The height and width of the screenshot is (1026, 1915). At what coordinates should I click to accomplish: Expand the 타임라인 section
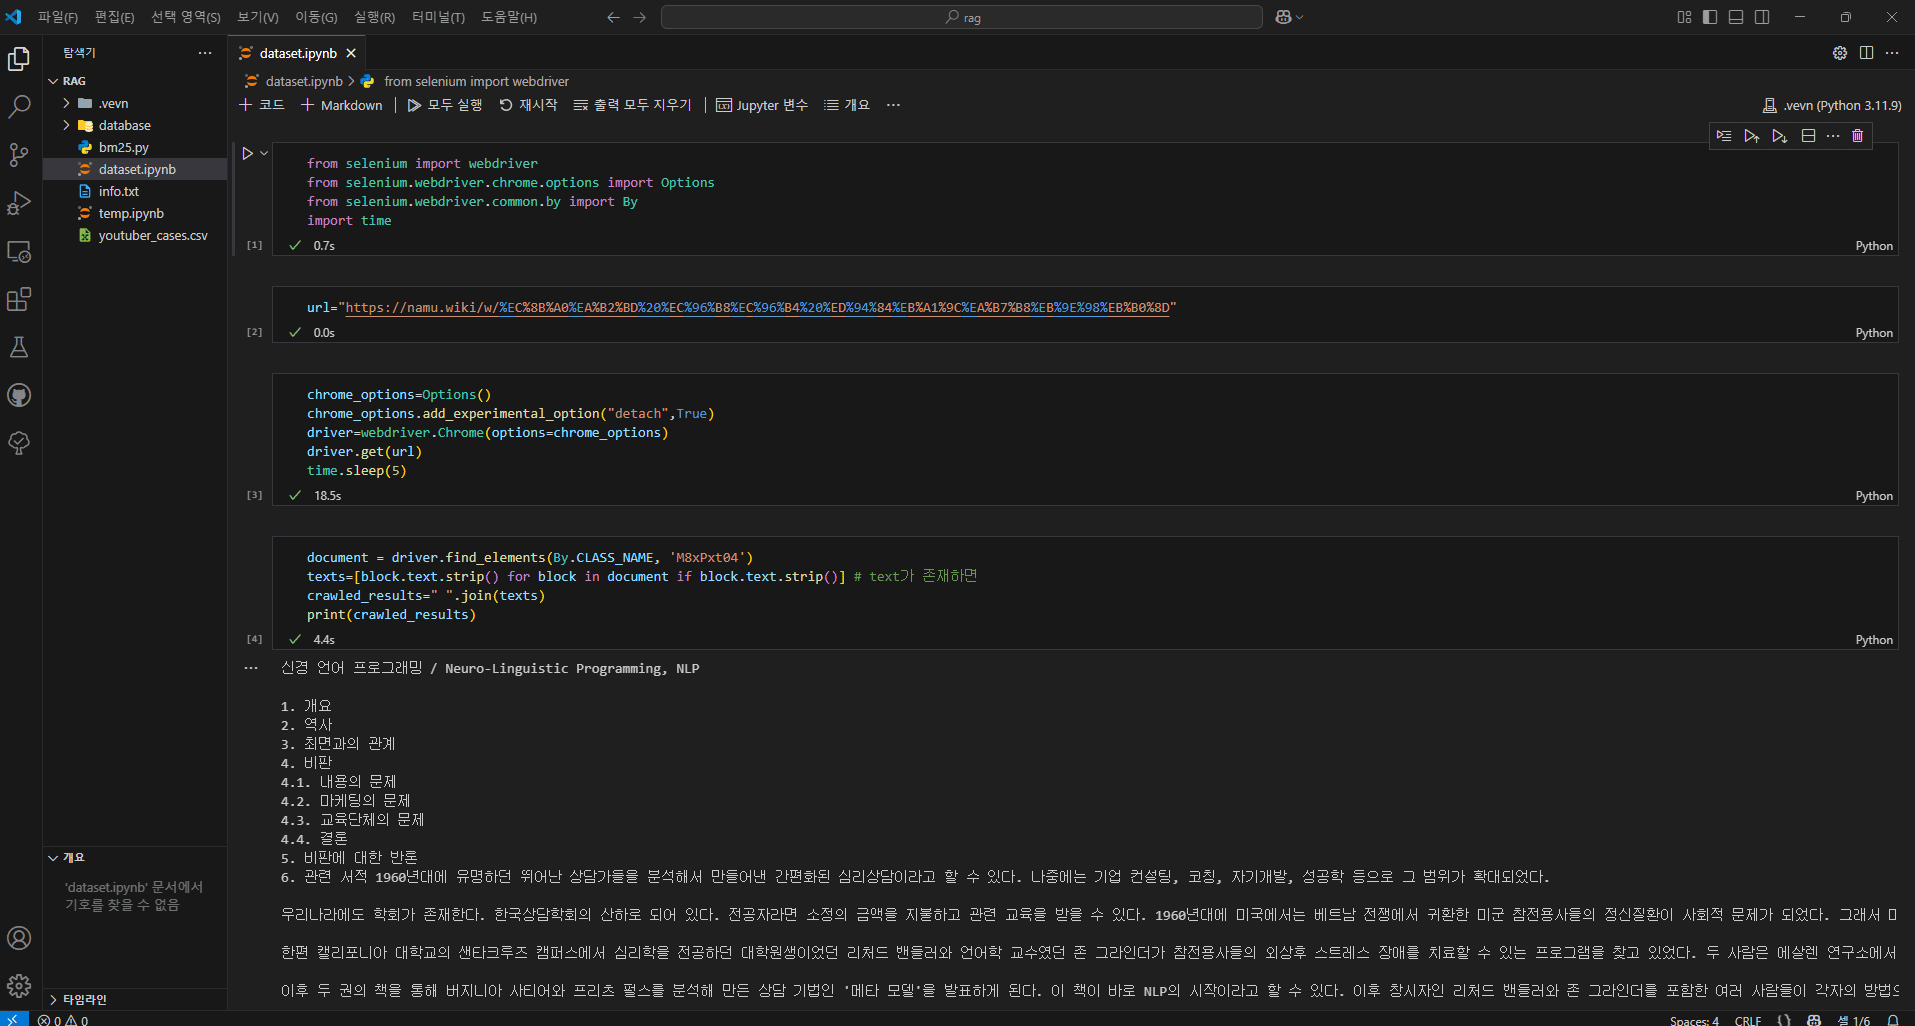pos(84,999)
